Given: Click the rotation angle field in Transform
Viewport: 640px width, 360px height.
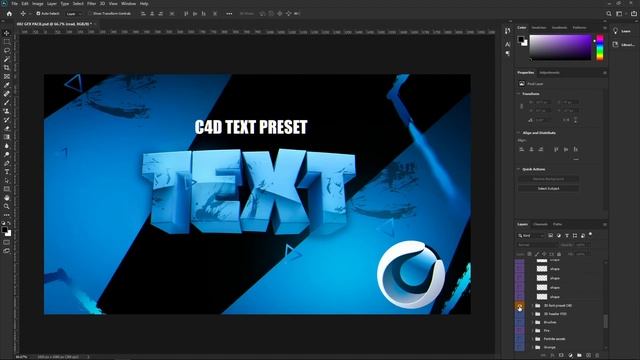Looking at the screenshot, I should click(543, 120).
